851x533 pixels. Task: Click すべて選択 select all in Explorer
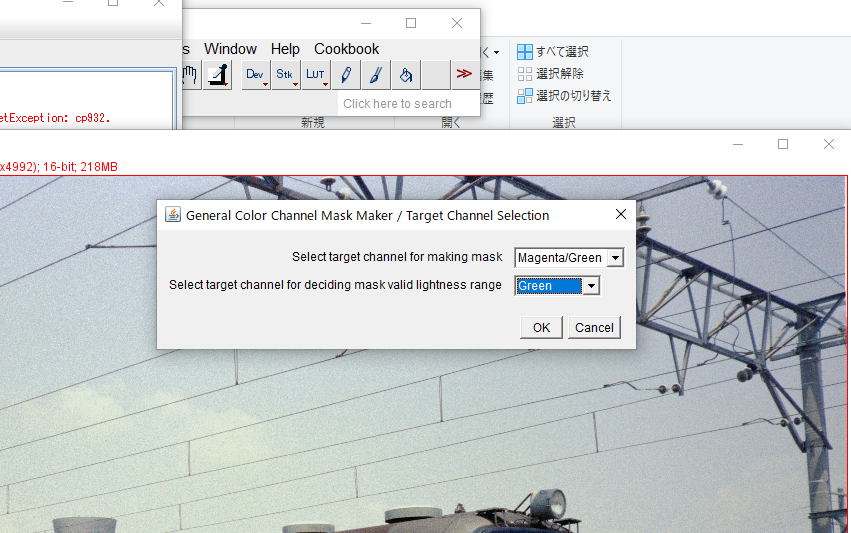pos(552,52)
